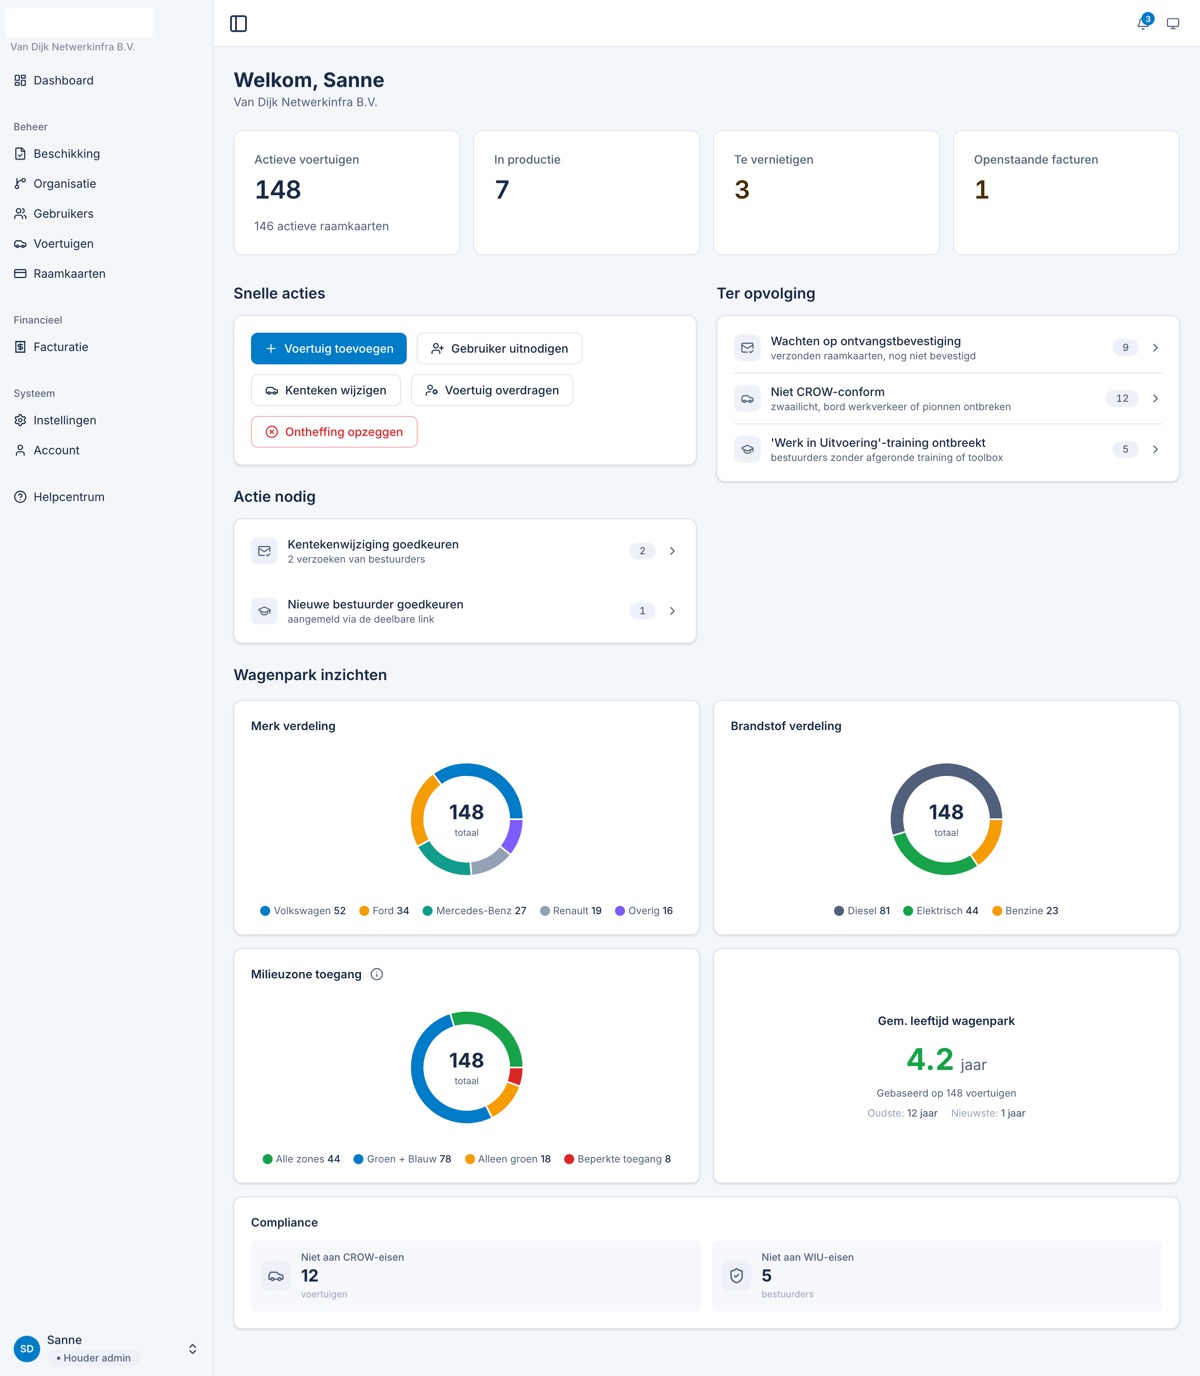Click shield icon in Niet aan WIU-eisen tile
This screenshot has width=1200, height=1376.
(737, 1276)
